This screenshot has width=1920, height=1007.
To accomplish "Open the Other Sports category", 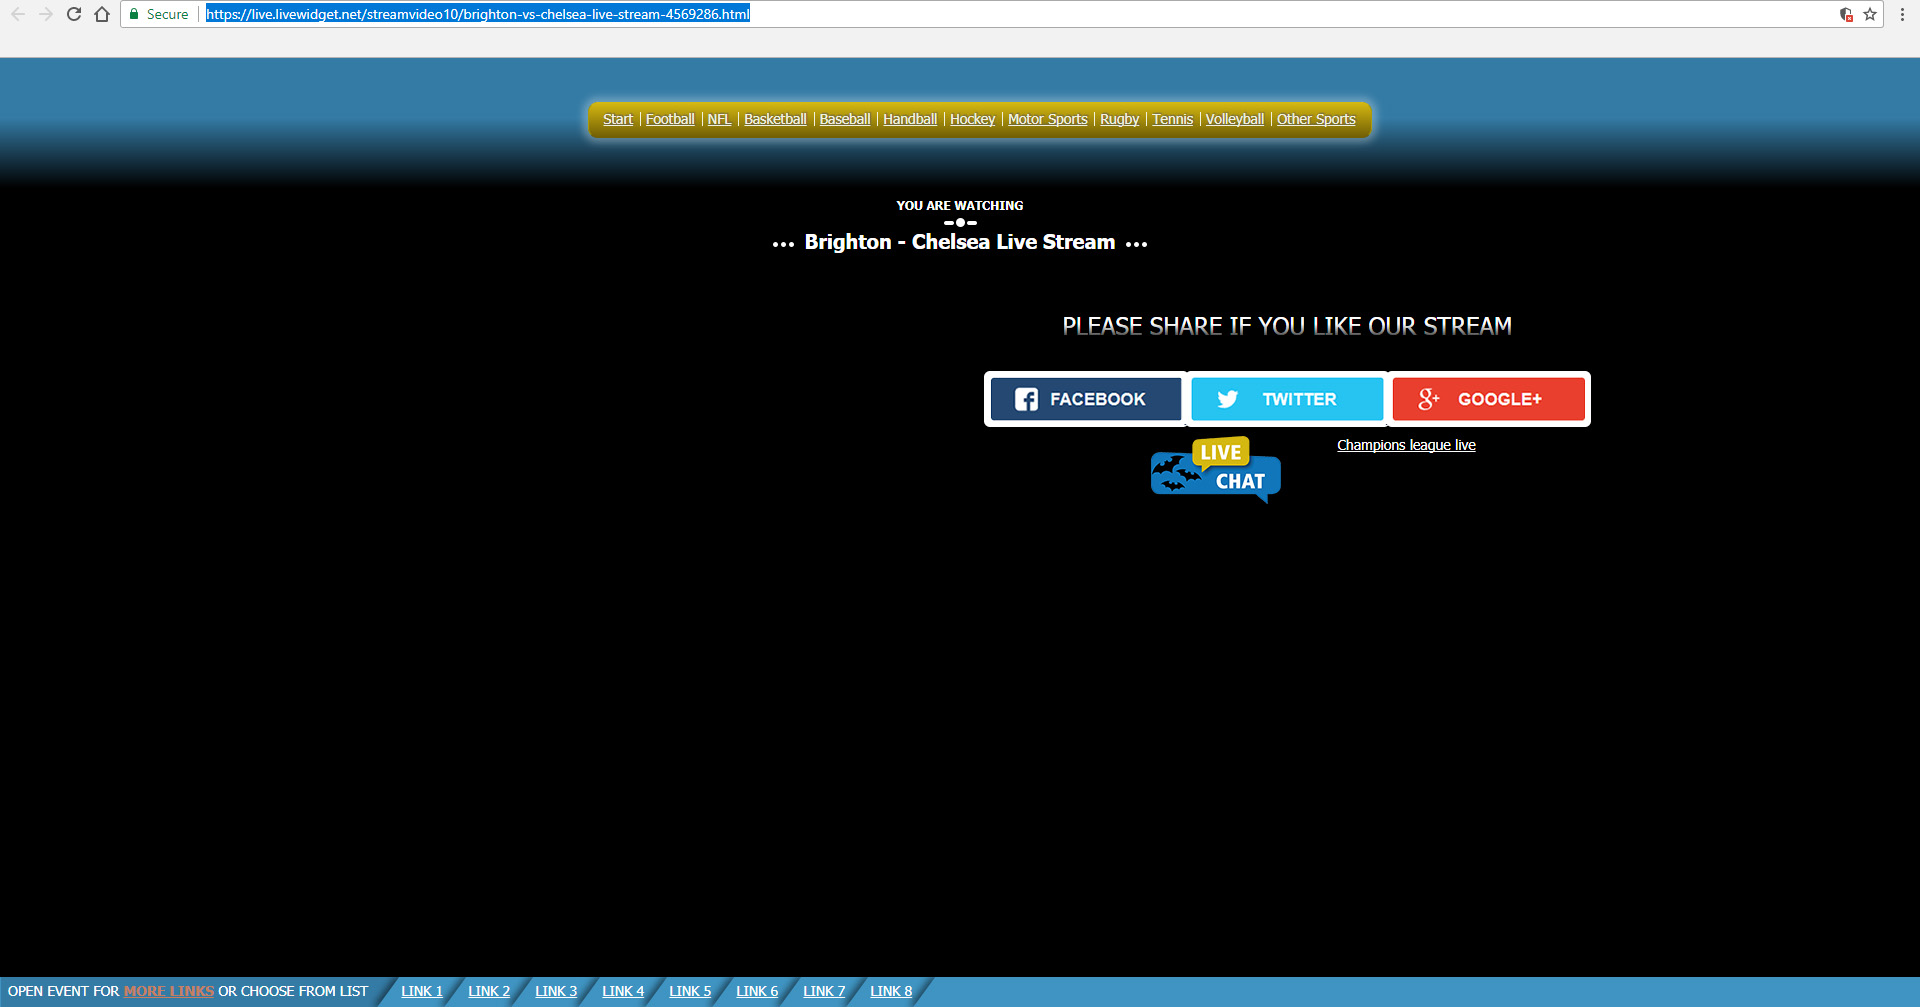I will click(1316, 119).
